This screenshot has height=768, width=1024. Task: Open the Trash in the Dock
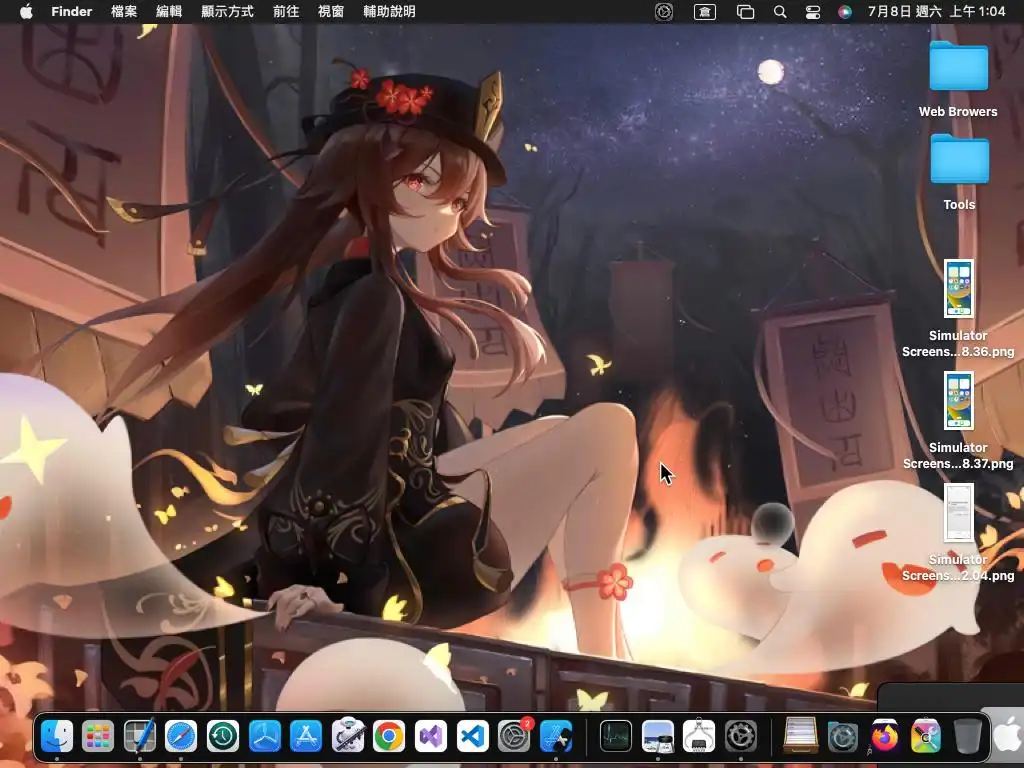(x=968, y=736)
